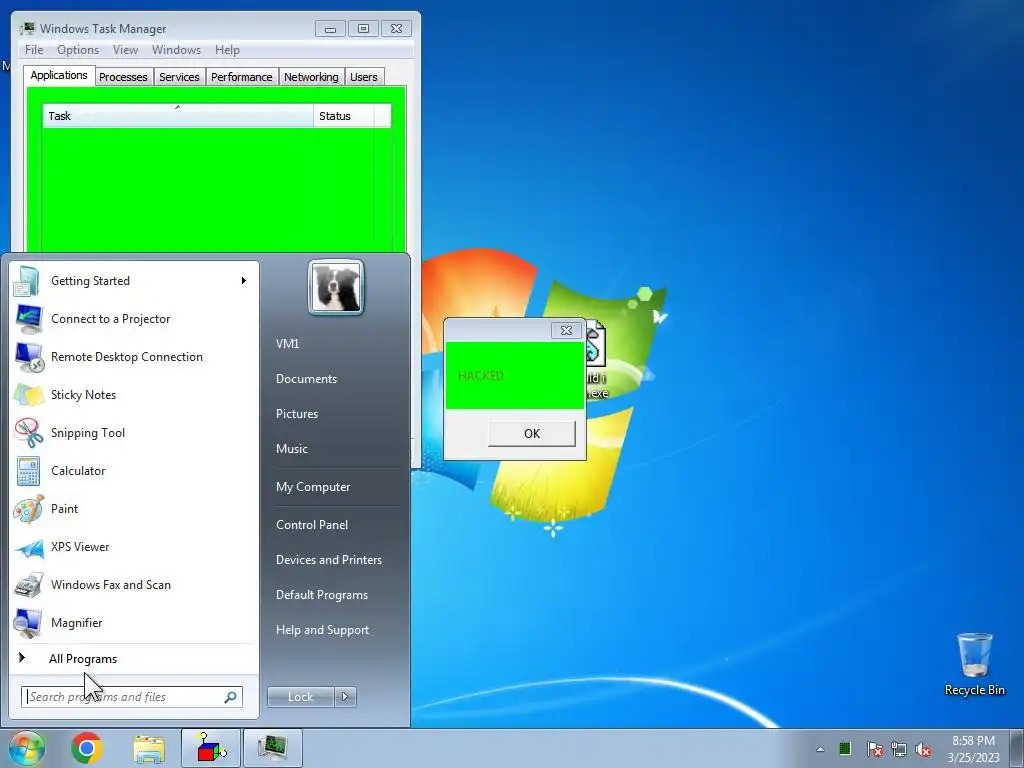
Task: Open Devices and Printers
Action: 328,560
